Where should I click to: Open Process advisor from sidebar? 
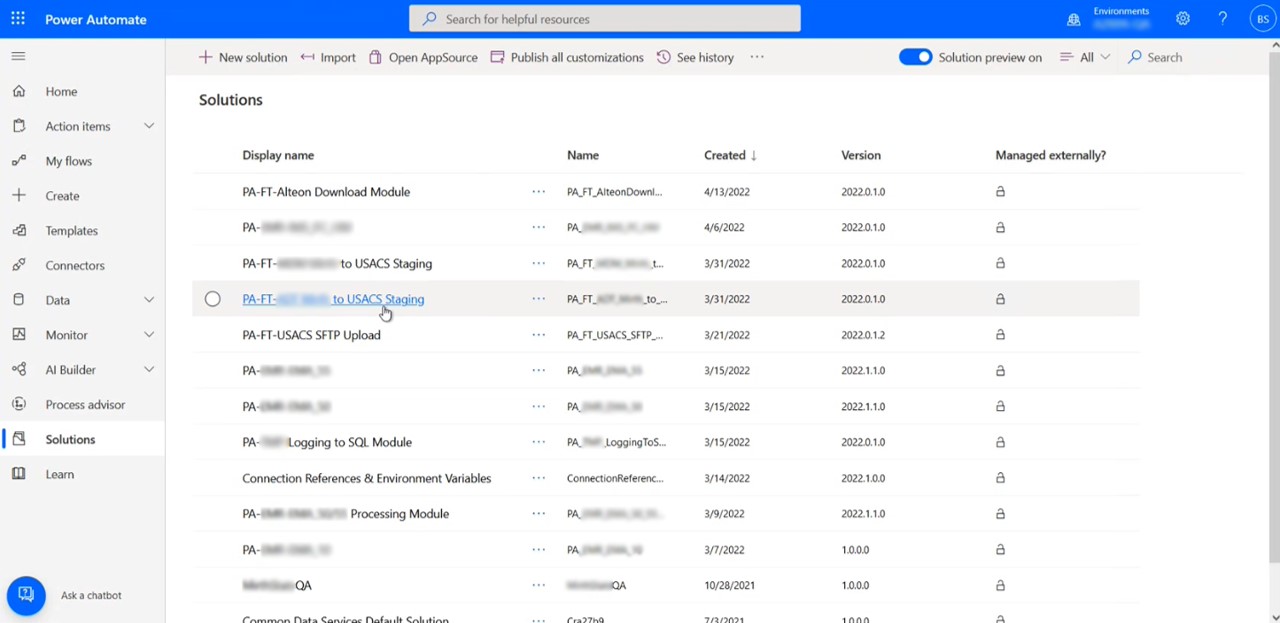(84, 405)
